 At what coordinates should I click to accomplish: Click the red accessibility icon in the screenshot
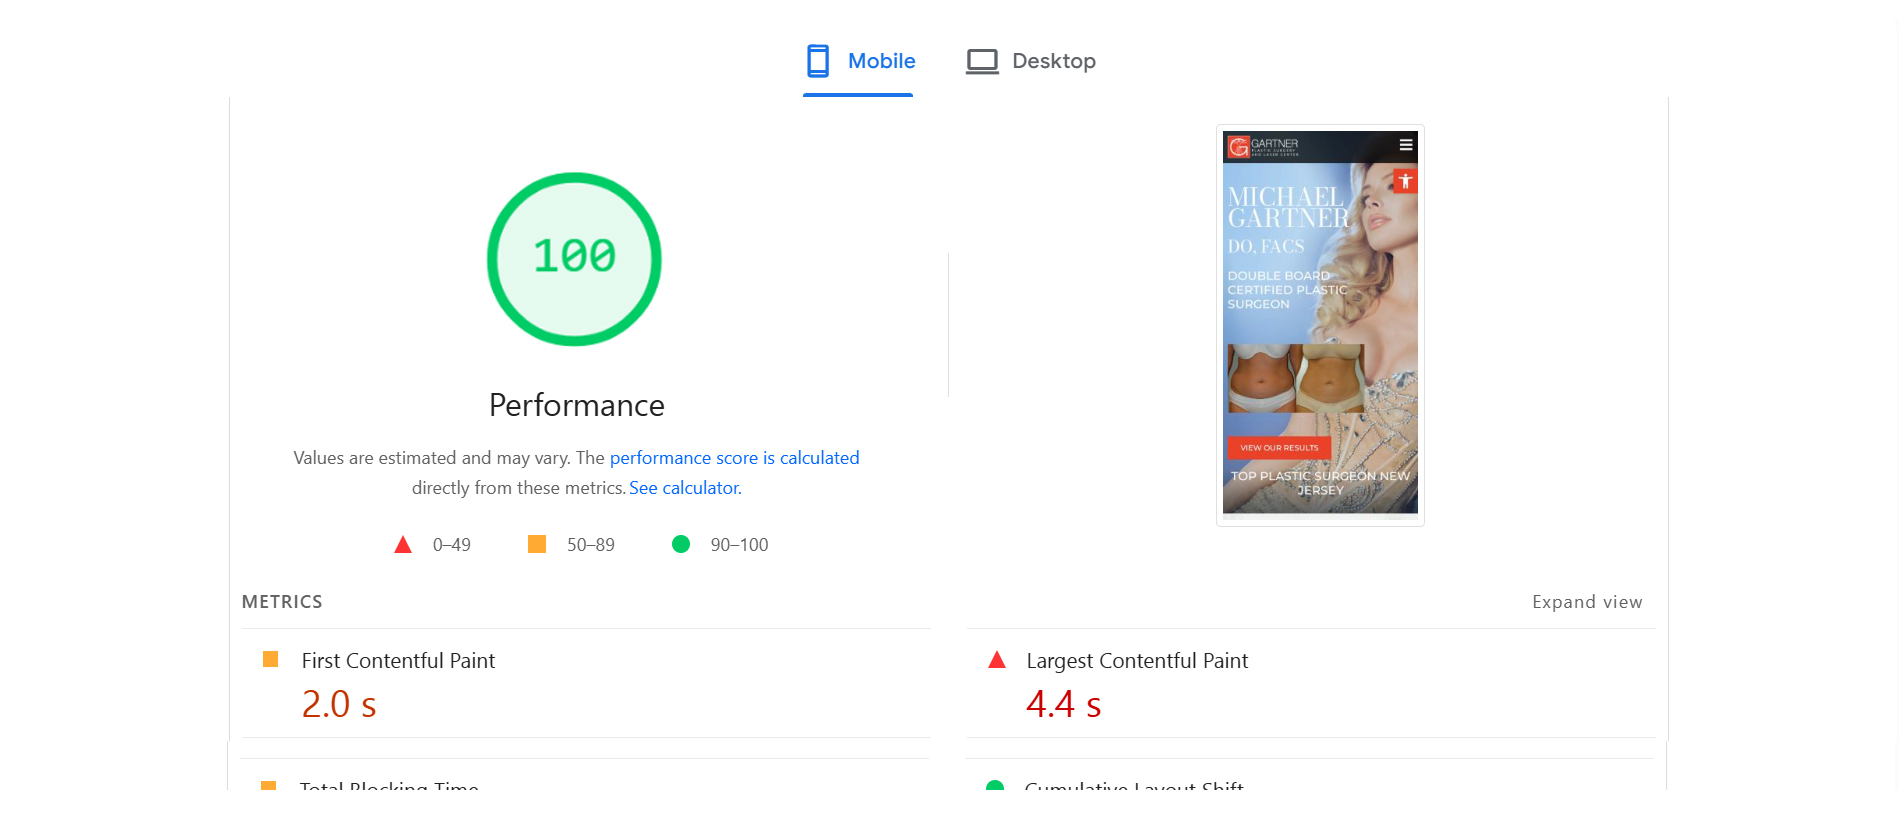[1405, 181]
